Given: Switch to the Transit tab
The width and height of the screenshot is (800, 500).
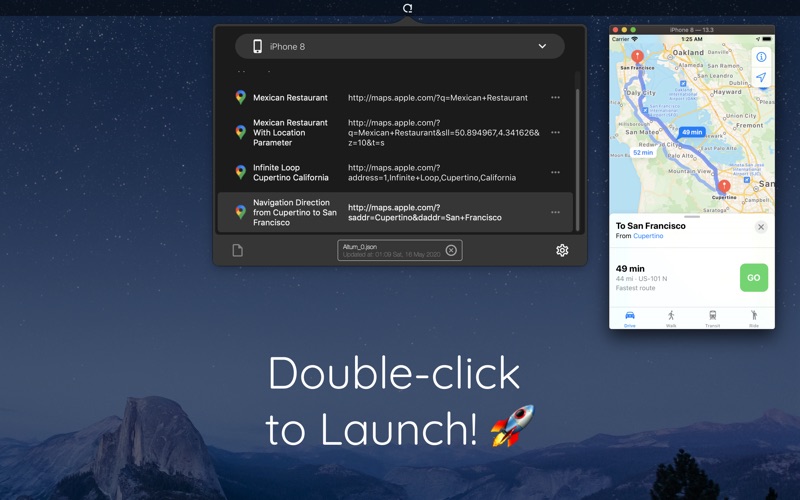Looking at the screenshot, I should point(712,318).
